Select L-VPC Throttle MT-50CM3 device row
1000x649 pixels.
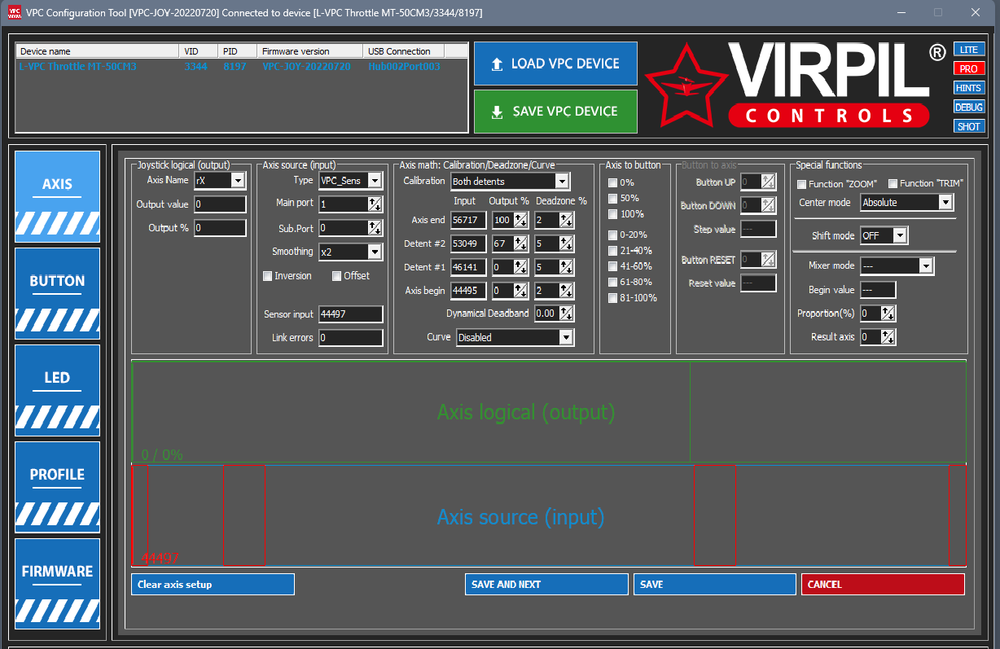coord(242,66)
